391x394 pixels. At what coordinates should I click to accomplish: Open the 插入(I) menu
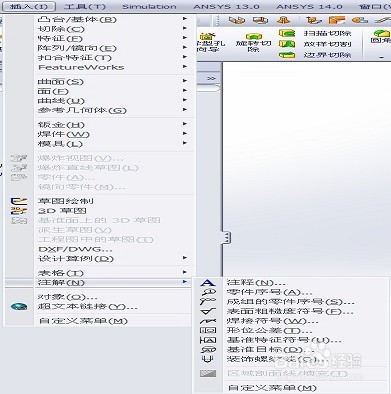pos(29,6)
